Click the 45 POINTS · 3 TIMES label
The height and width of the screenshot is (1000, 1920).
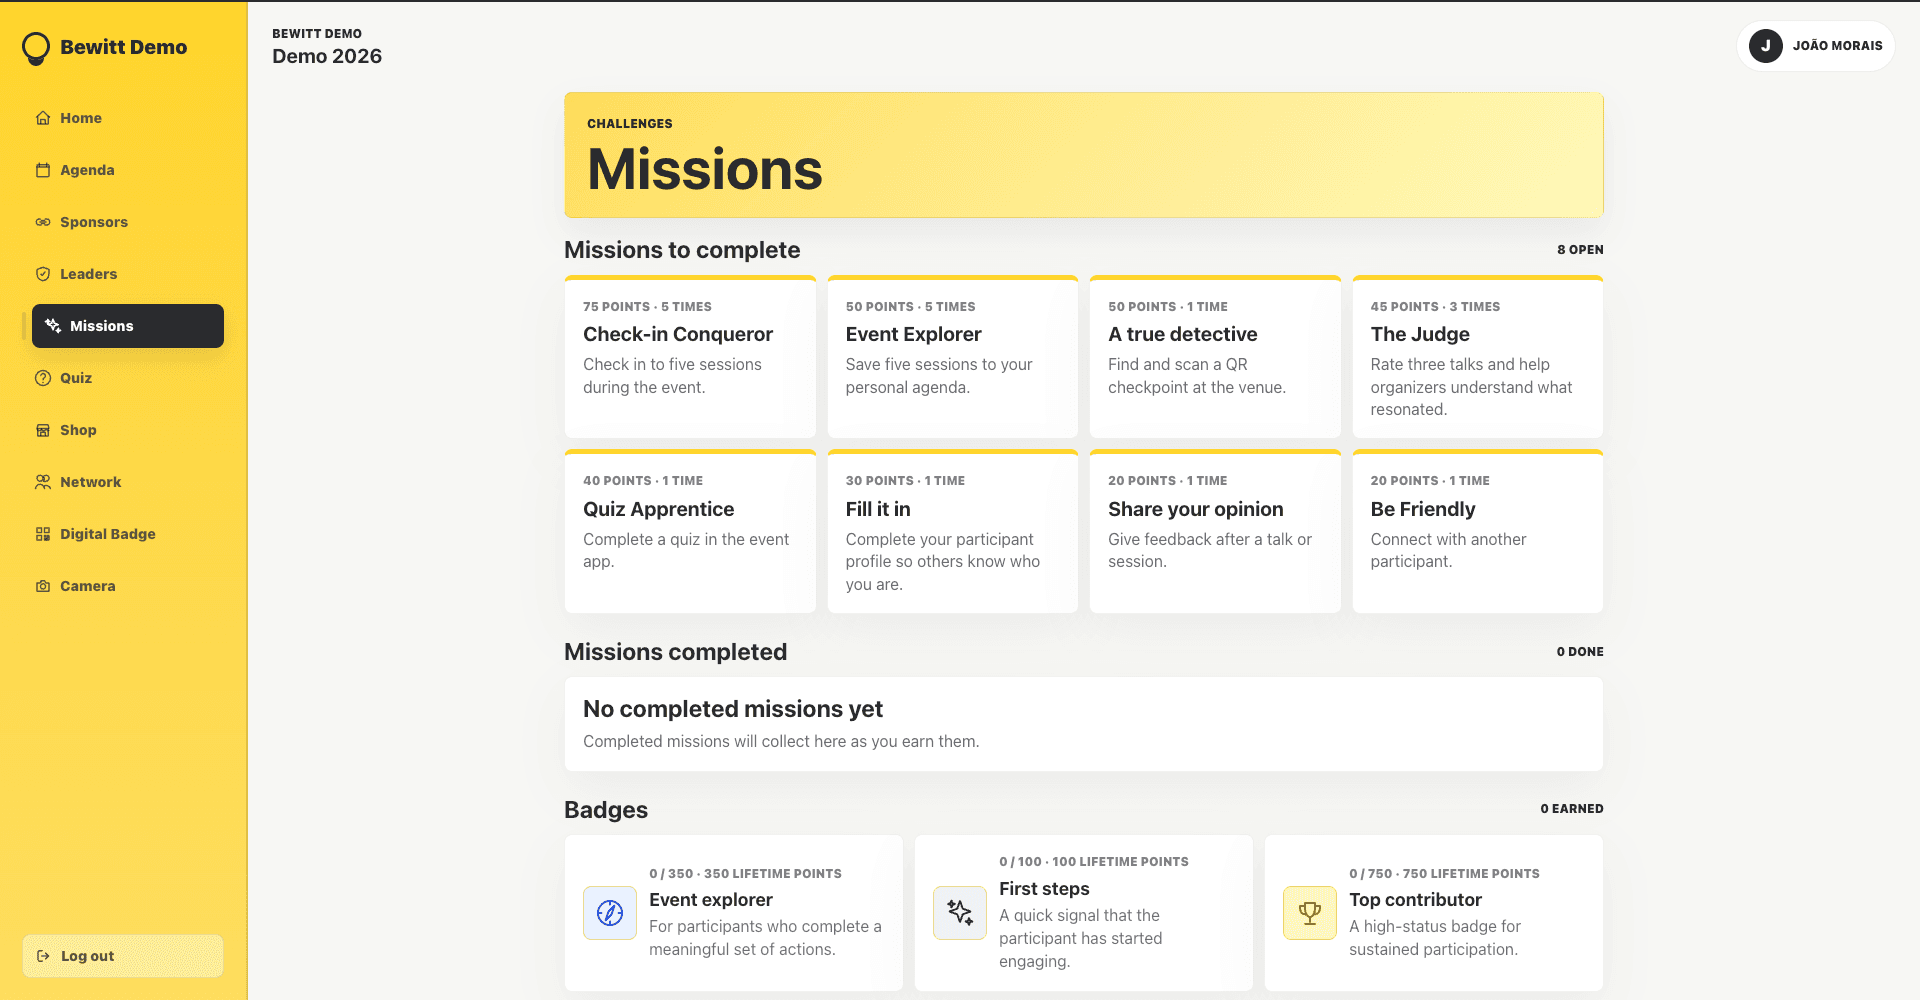pyautogui.click(x=1435, y=307)
